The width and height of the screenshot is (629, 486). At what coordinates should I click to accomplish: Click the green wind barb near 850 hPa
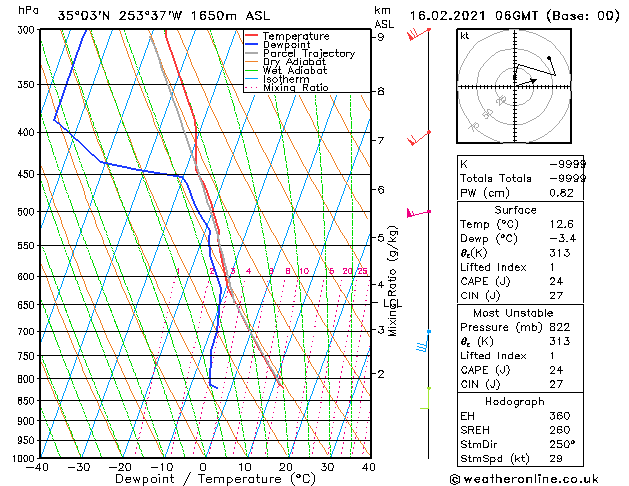[x=426, y=398]
